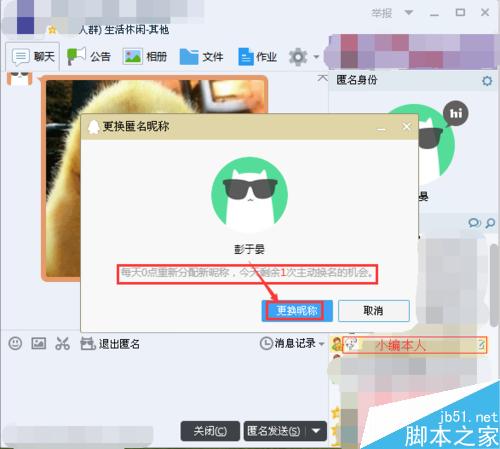Open the 文件 files tab

[201, 57]
